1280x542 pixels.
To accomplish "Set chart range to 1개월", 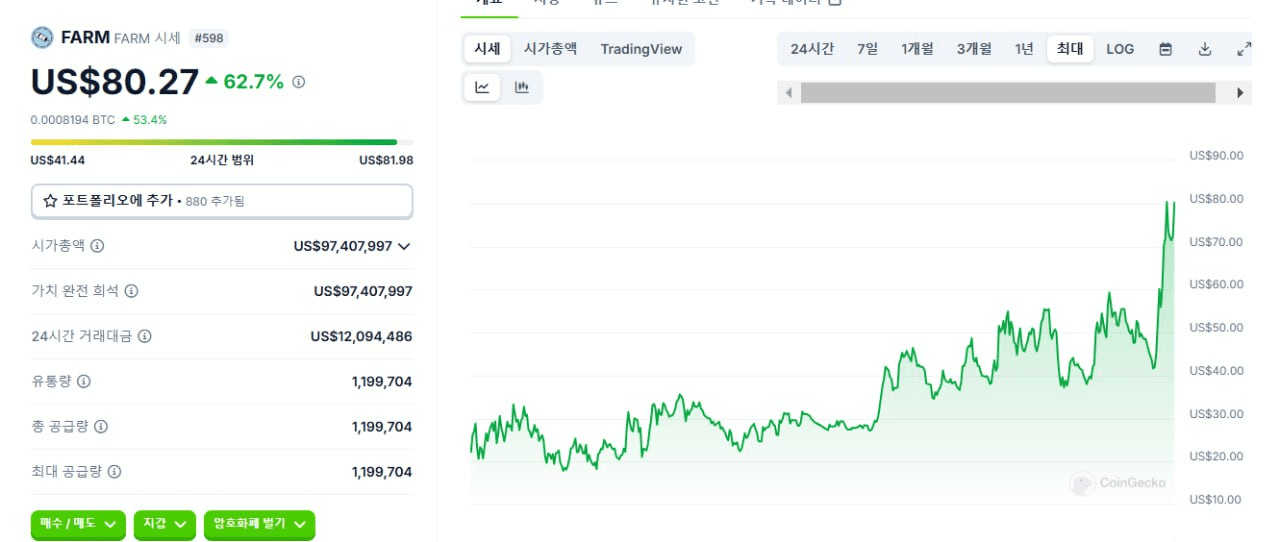I will [917, 49].
